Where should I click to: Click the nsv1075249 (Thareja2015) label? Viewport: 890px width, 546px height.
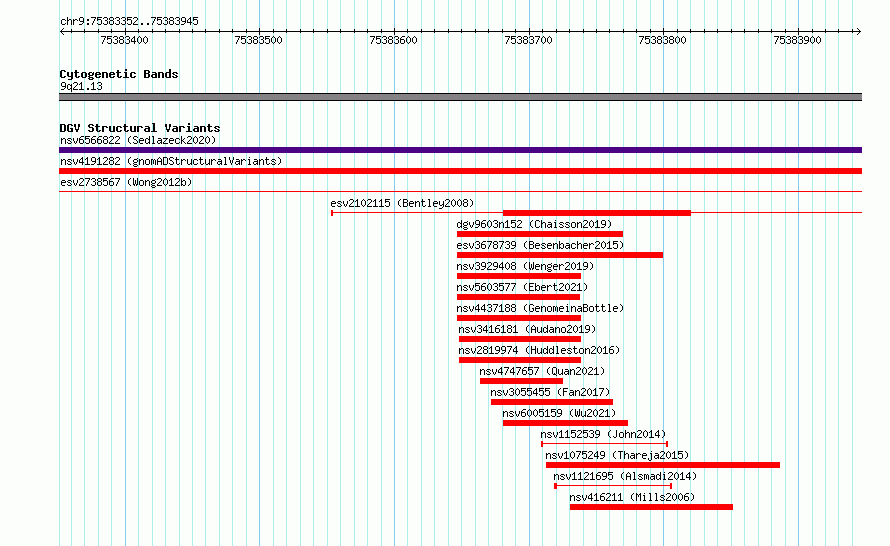(x=617, y=455)
